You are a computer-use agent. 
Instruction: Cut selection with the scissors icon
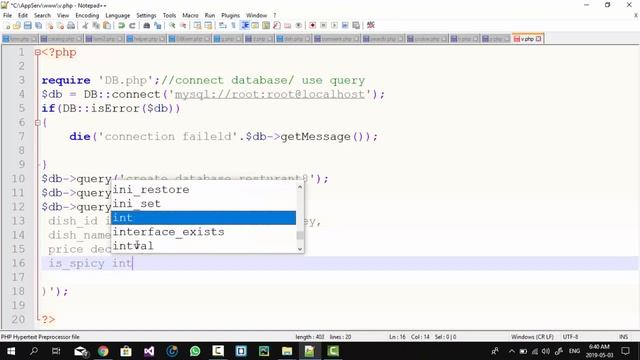point(85,25)
